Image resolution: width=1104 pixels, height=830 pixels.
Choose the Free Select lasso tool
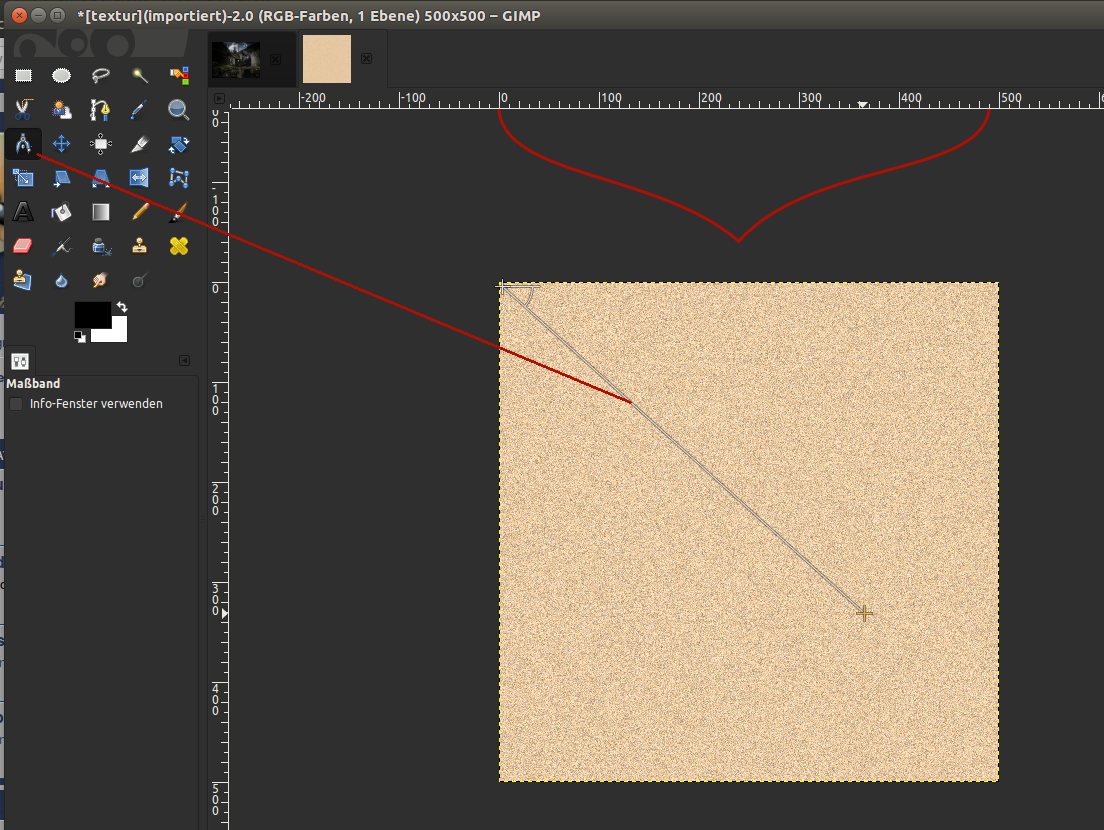coord(101,76)
